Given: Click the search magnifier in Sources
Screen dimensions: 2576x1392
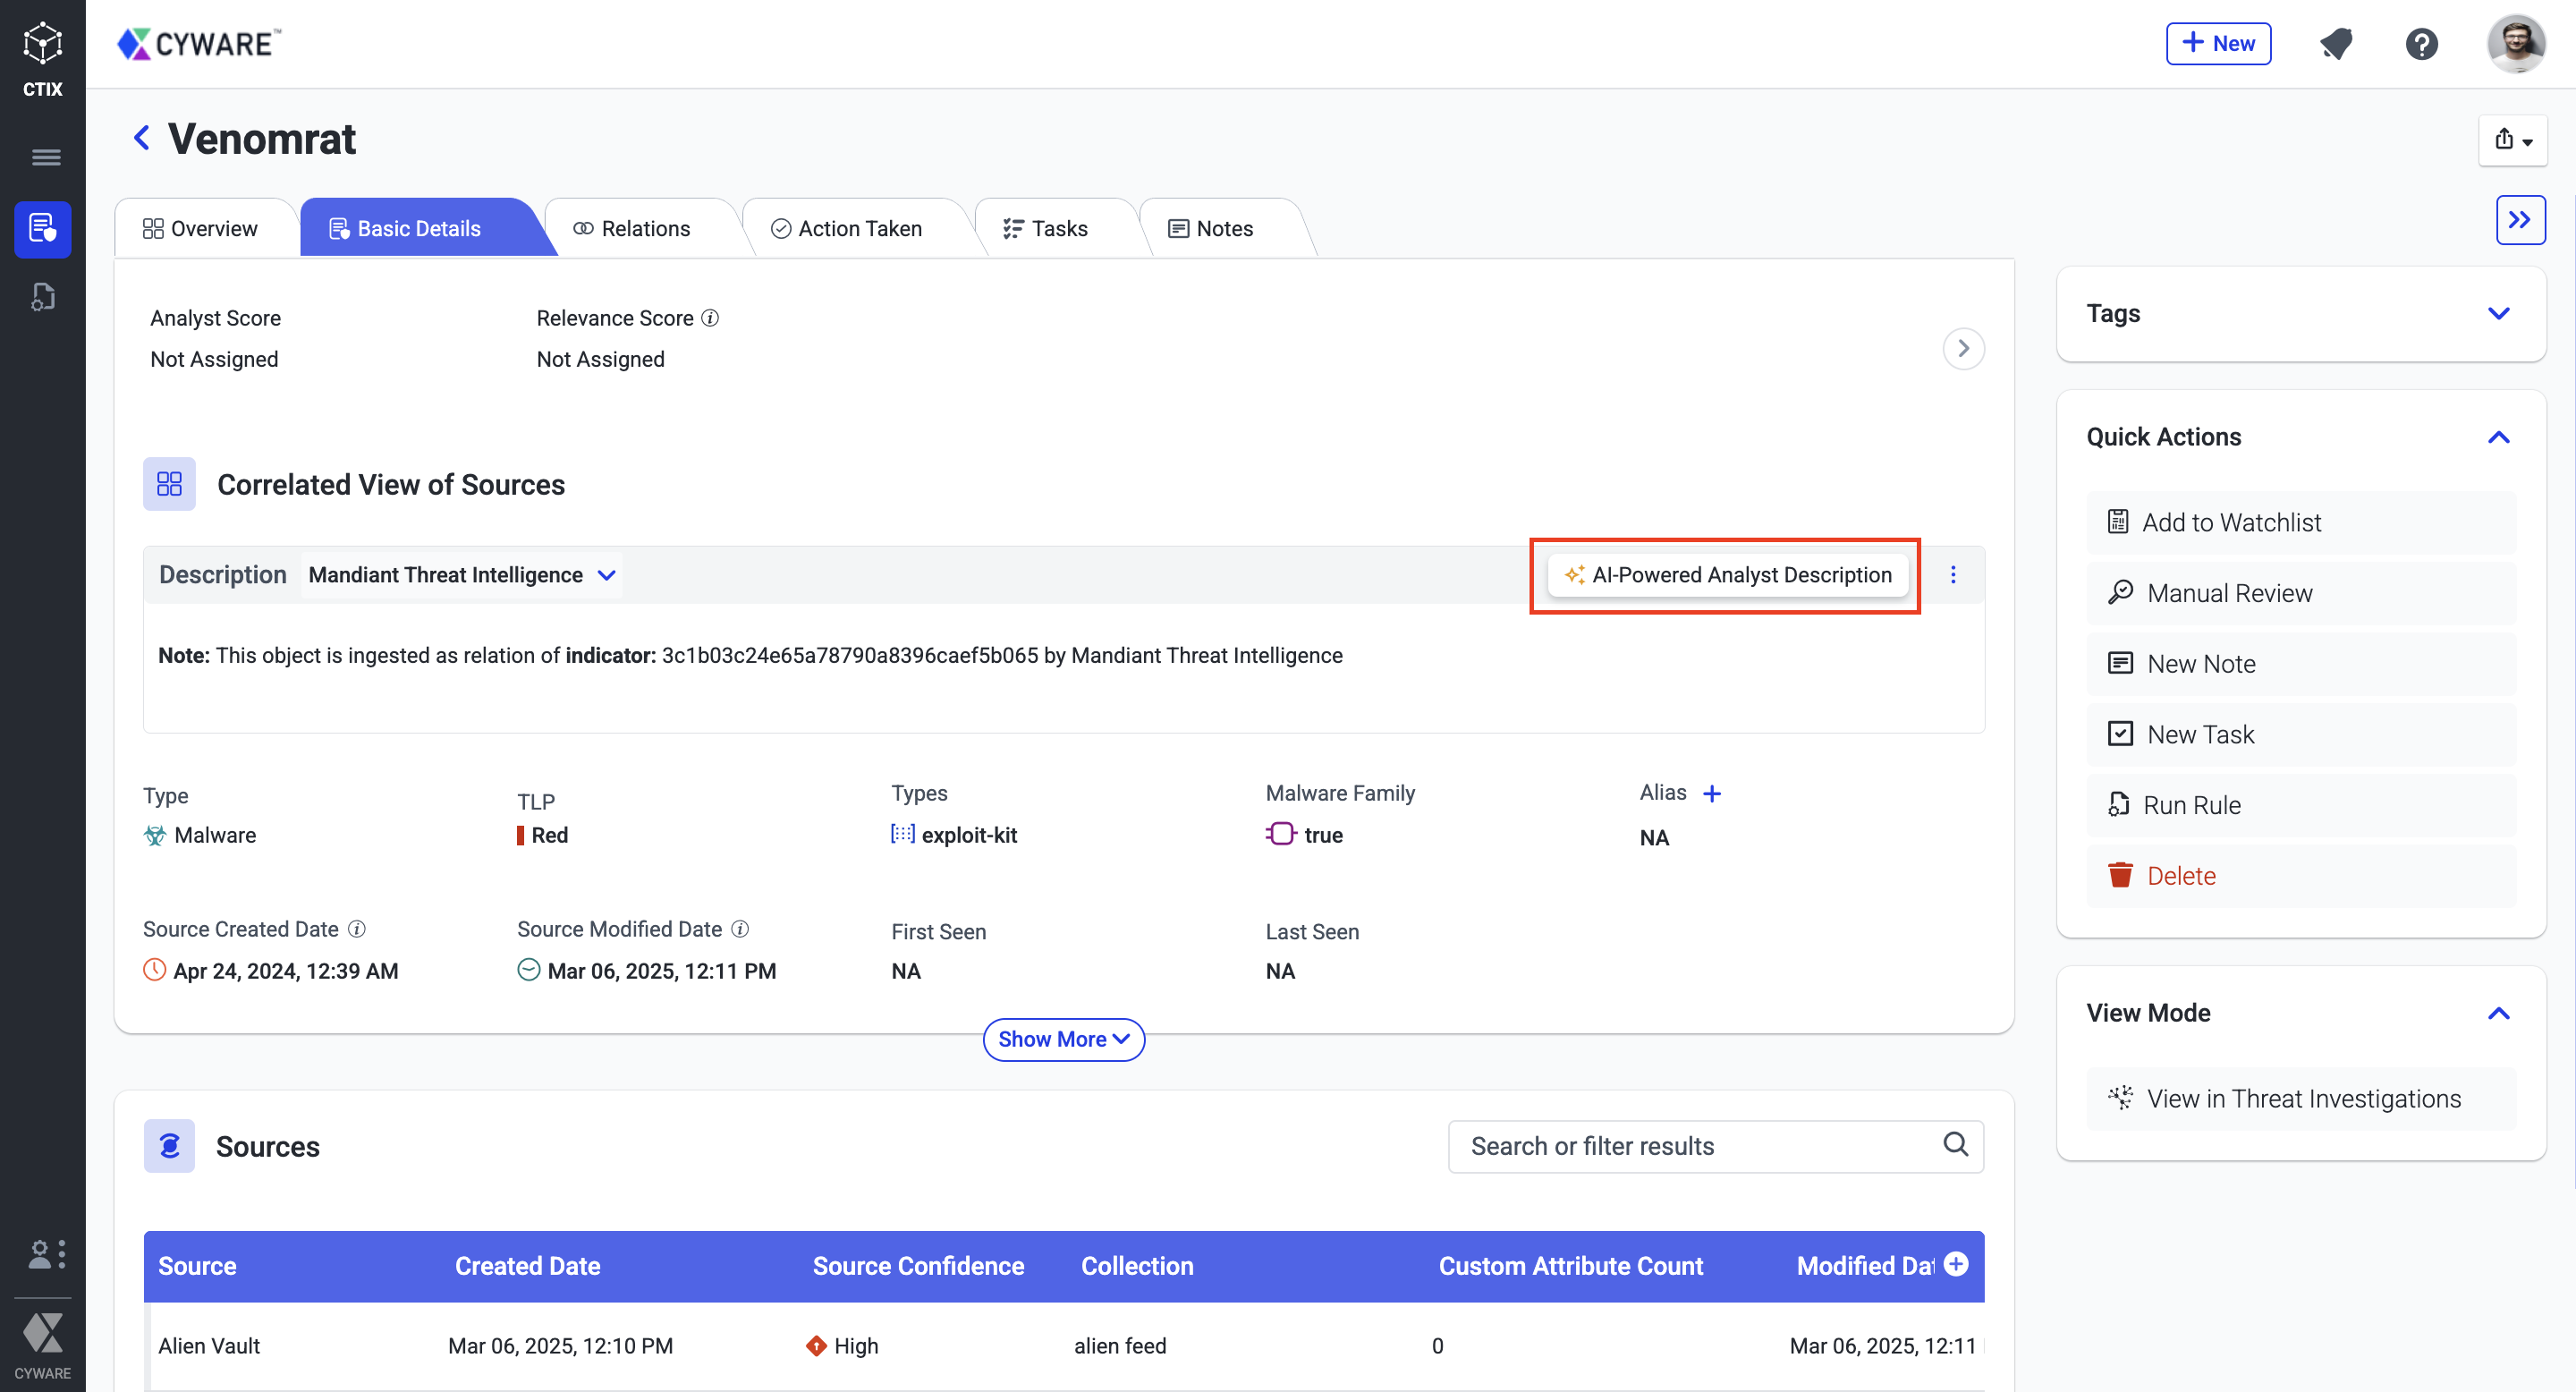Looking at the screenshot, I should pyautogui.click(x=1955, y=1144).
